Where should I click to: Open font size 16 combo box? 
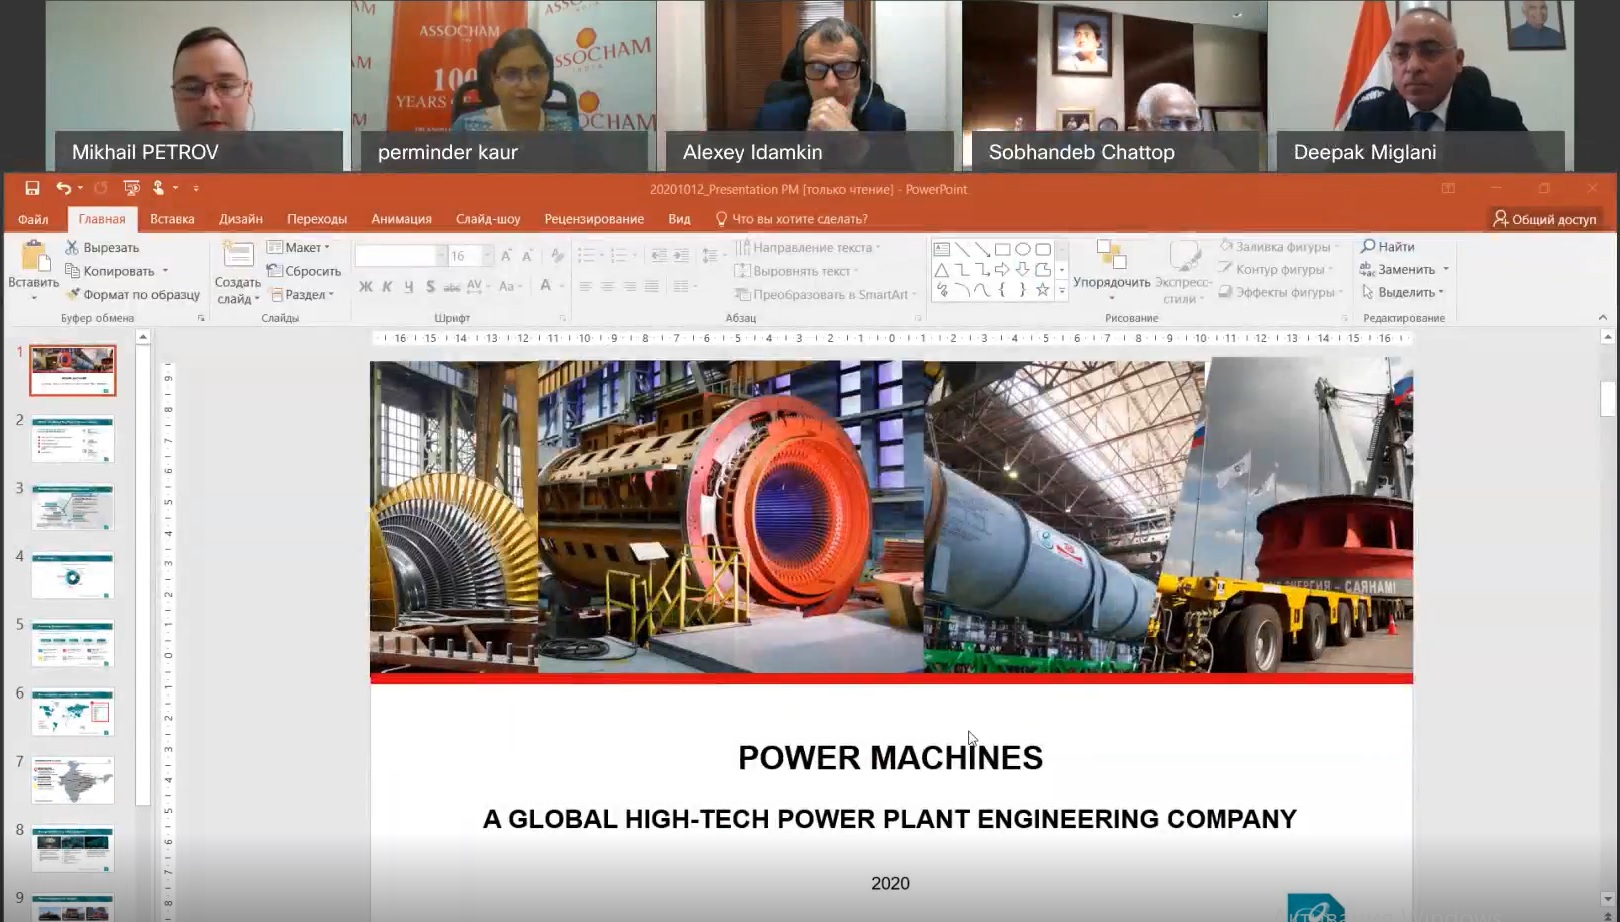point(470,256)
